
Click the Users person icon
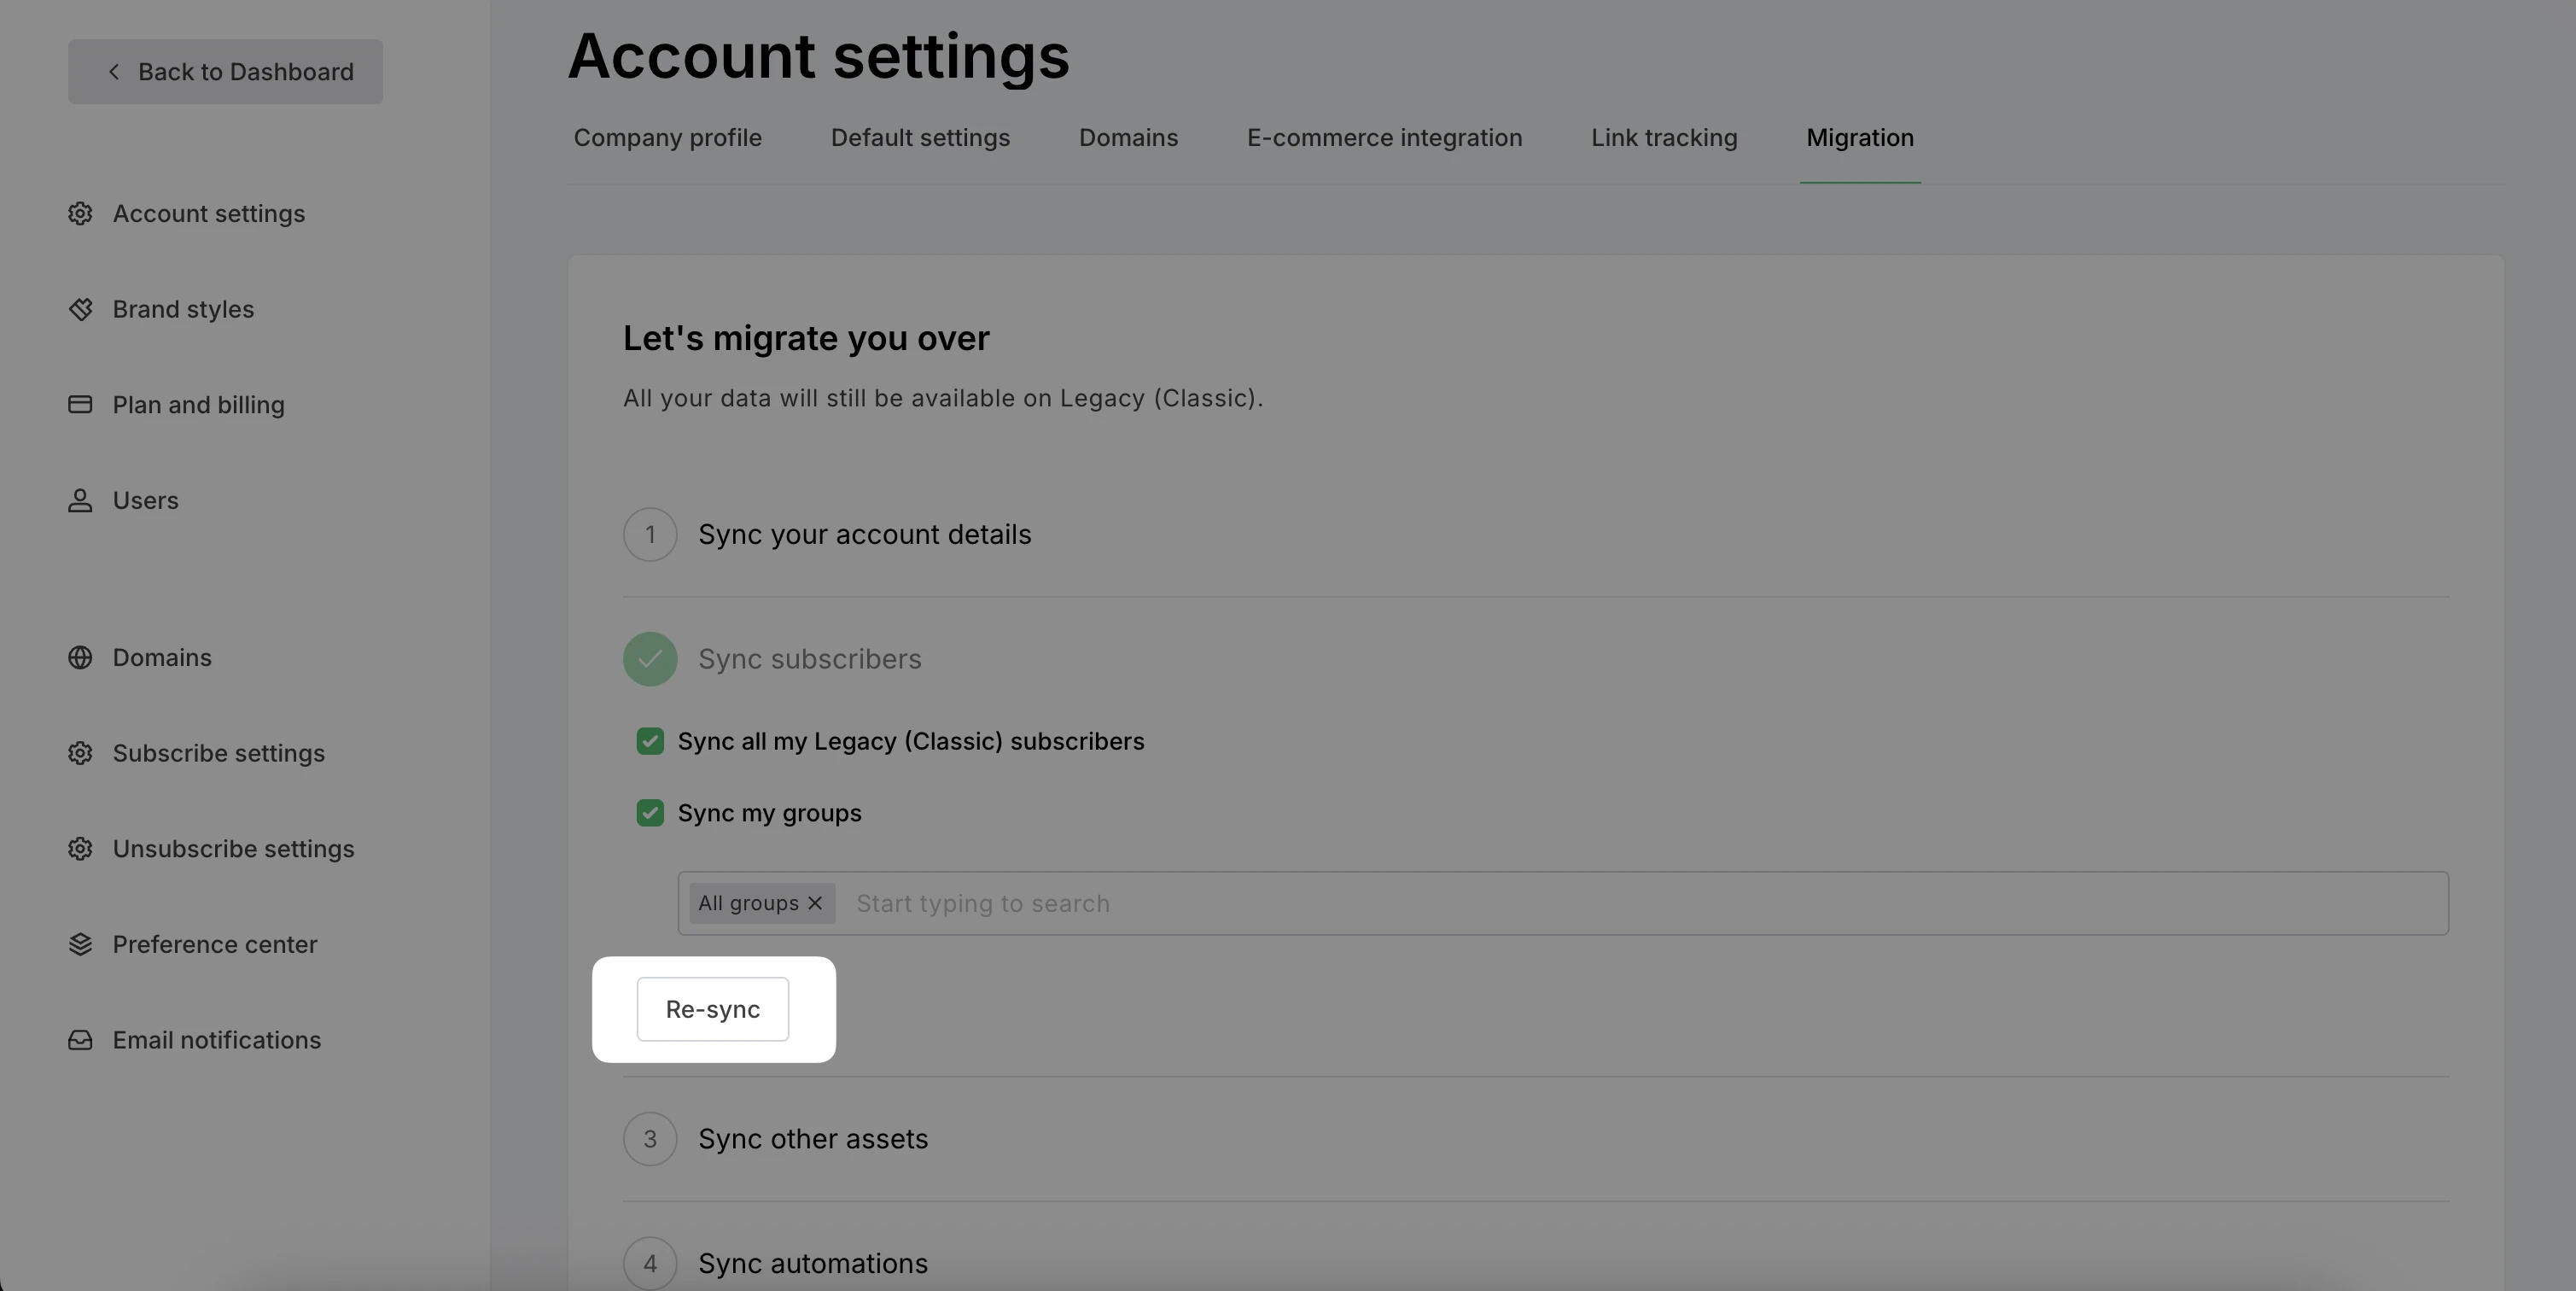(x=80, y=500)
